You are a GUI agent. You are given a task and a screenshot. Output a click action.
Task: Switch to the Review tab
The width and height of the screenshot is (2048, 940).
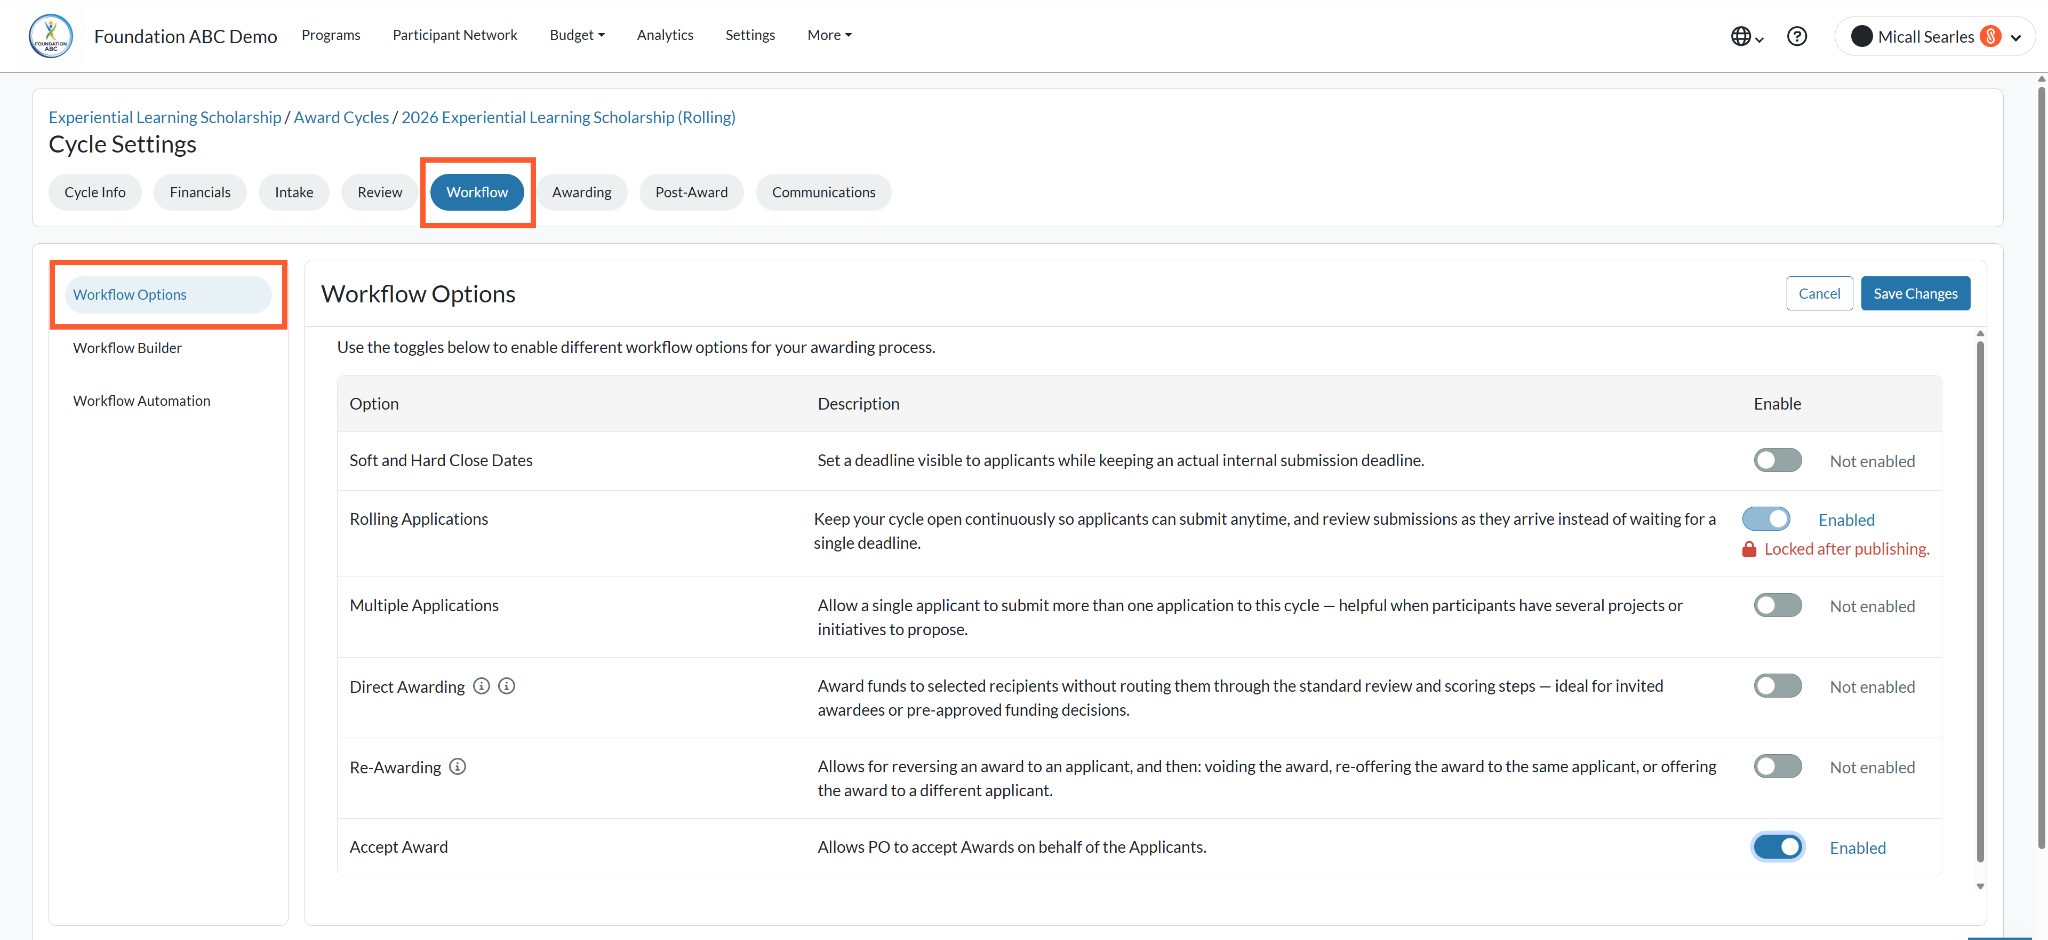[380, 192]
